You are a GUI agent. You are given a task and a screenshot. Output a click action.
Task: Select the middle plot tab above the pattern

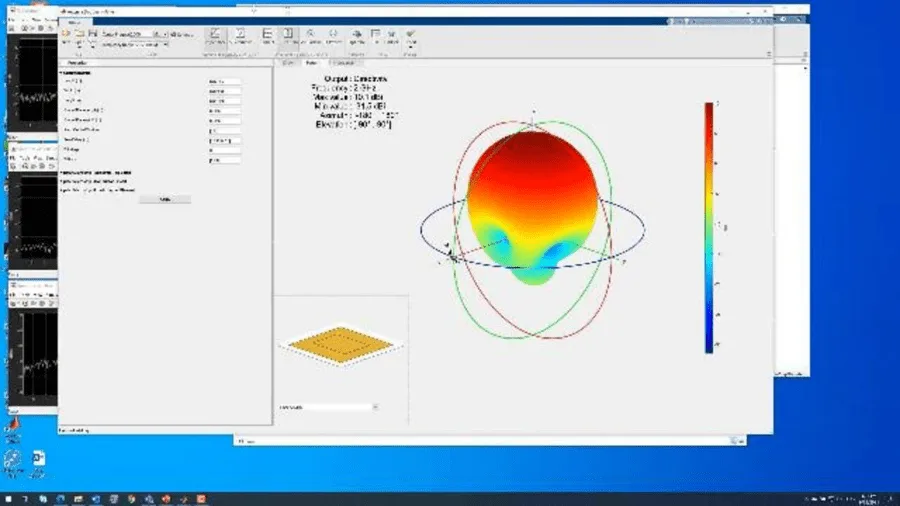312,63
